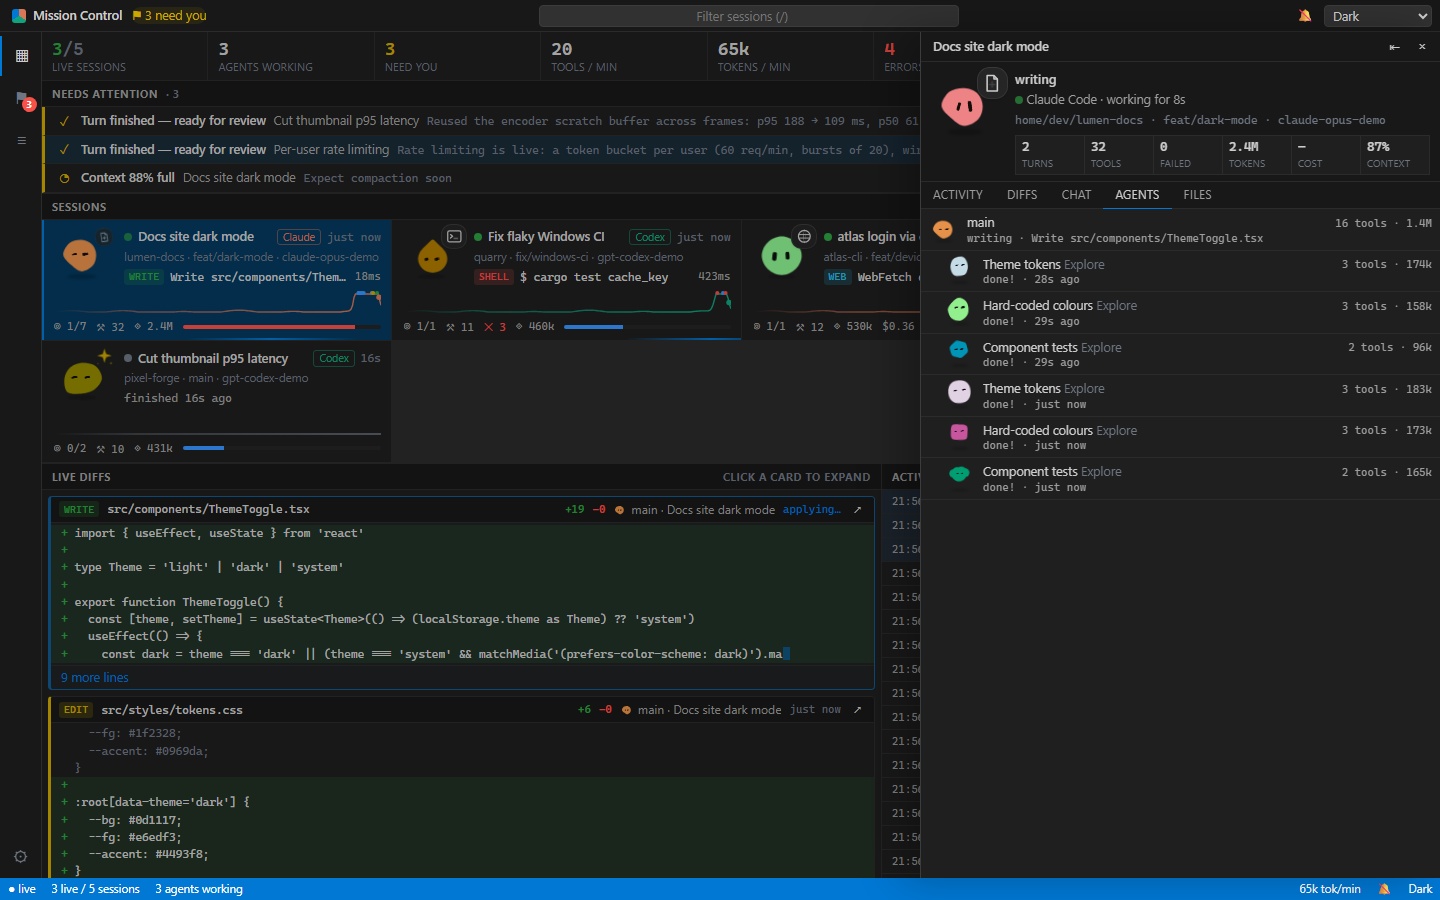Click the bell icon in the status bar

coord(1384,889)
